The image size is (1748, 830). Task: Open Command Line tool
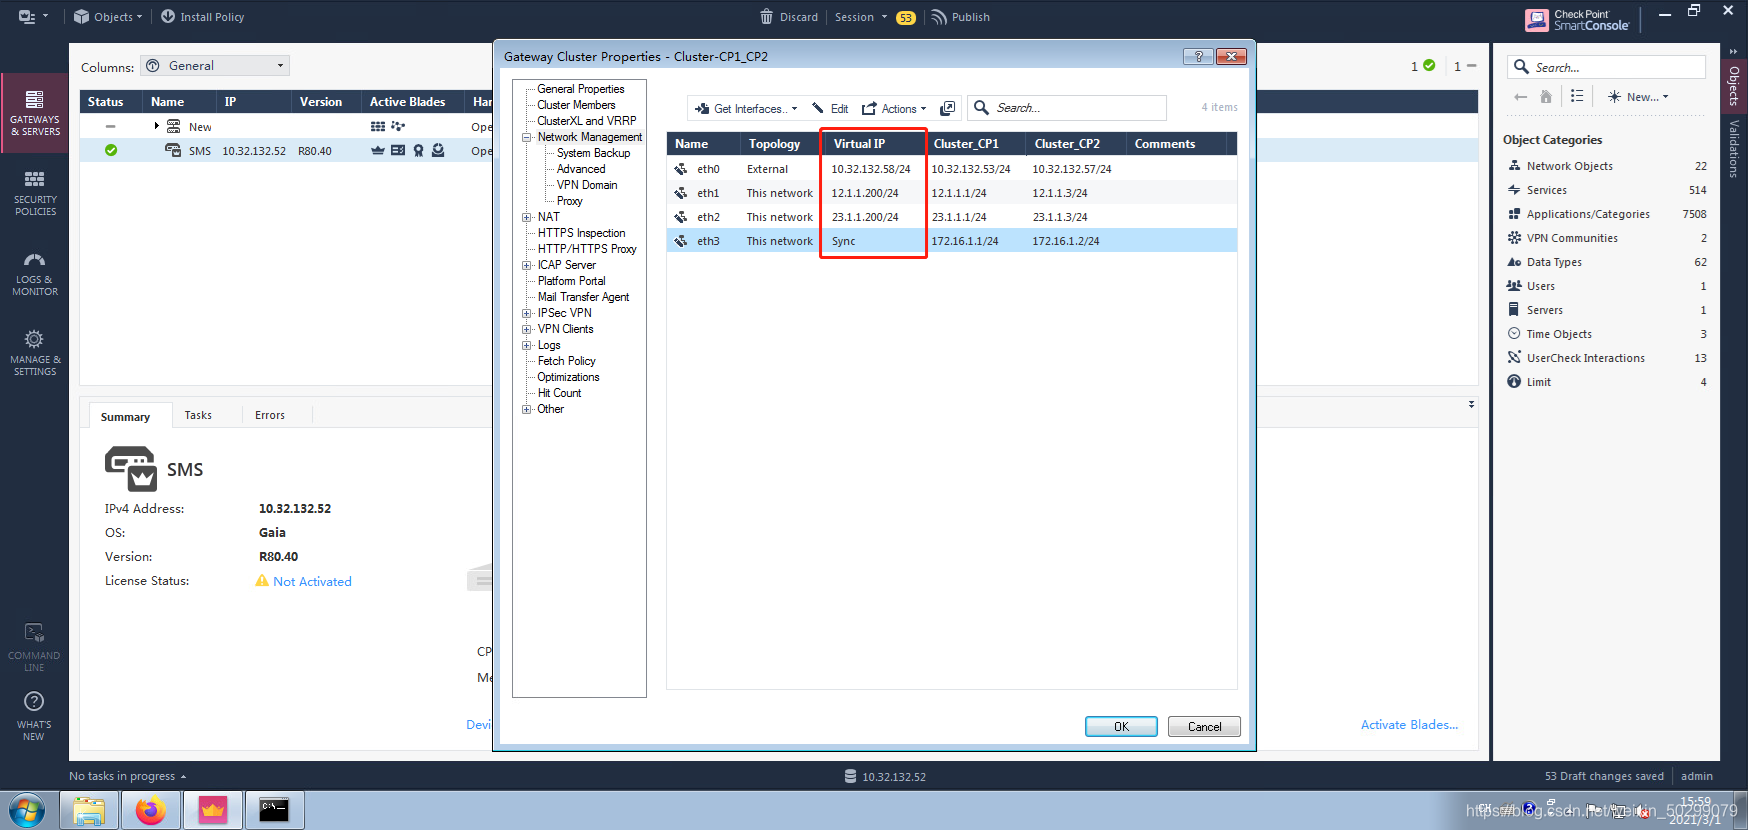(x=34, y=648)
